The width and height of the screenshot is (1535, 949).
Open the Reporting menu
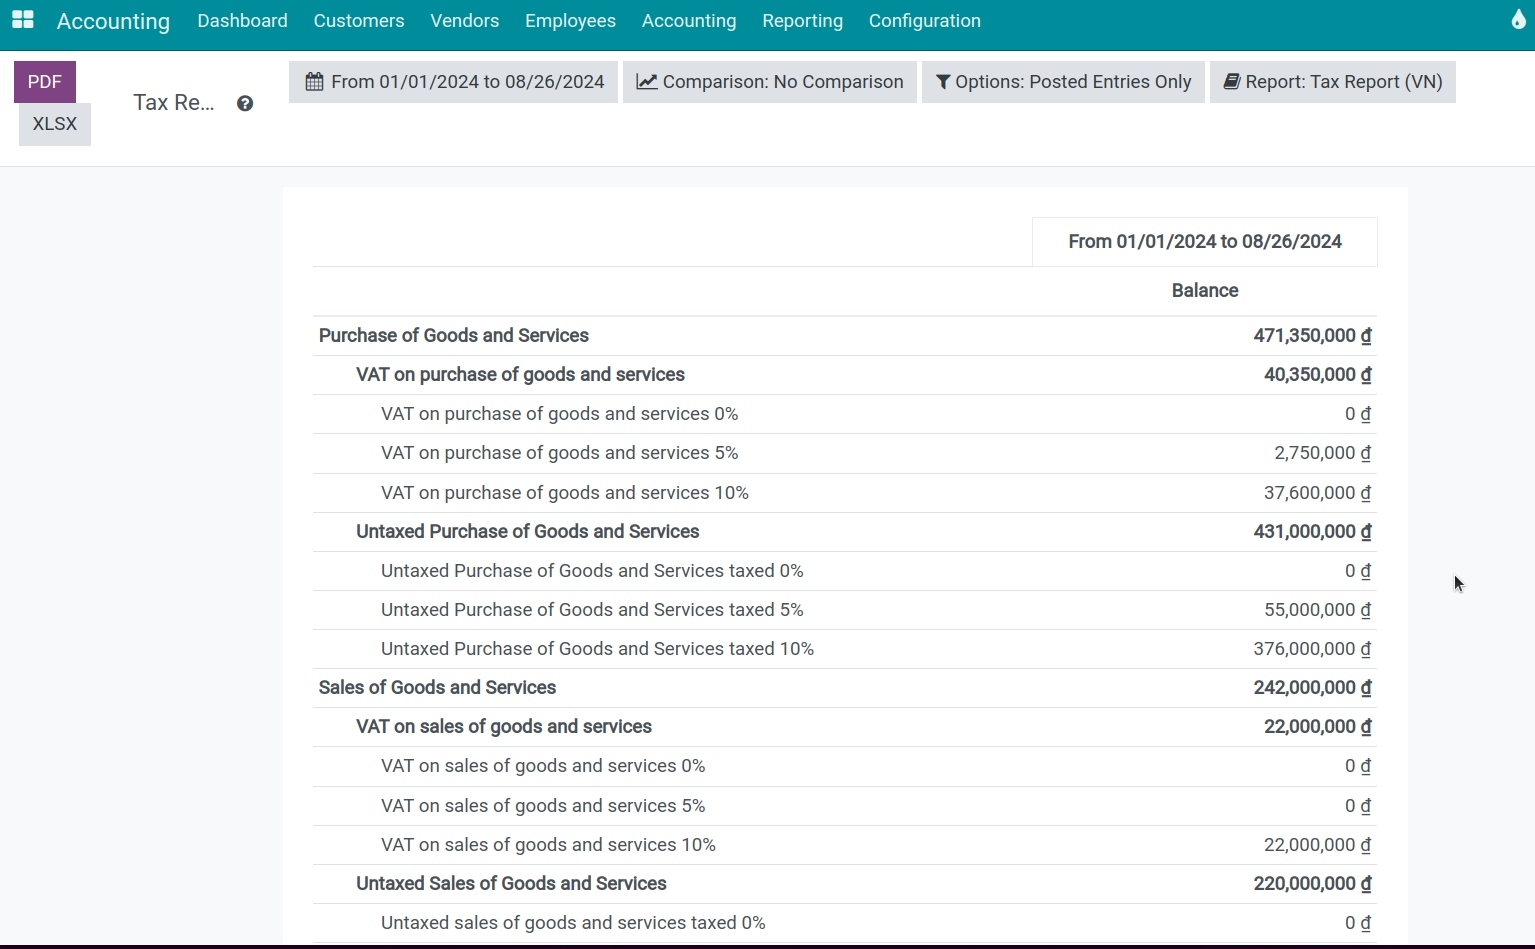[802, 21]
